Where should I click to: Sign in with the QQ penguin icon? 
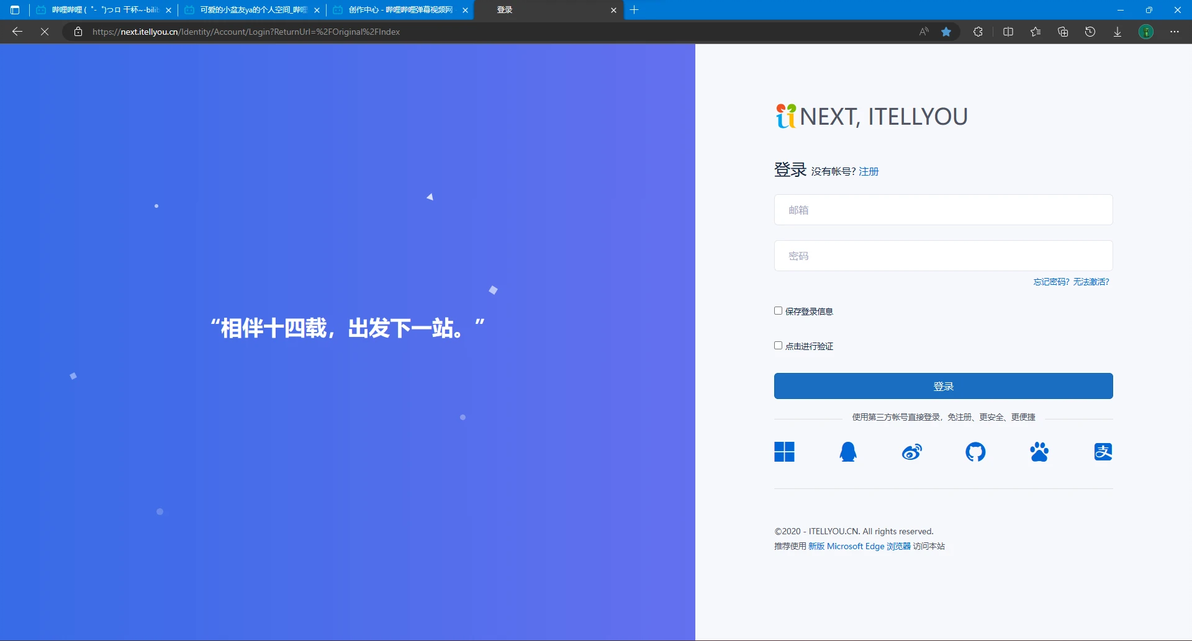(x=848, y=452)
